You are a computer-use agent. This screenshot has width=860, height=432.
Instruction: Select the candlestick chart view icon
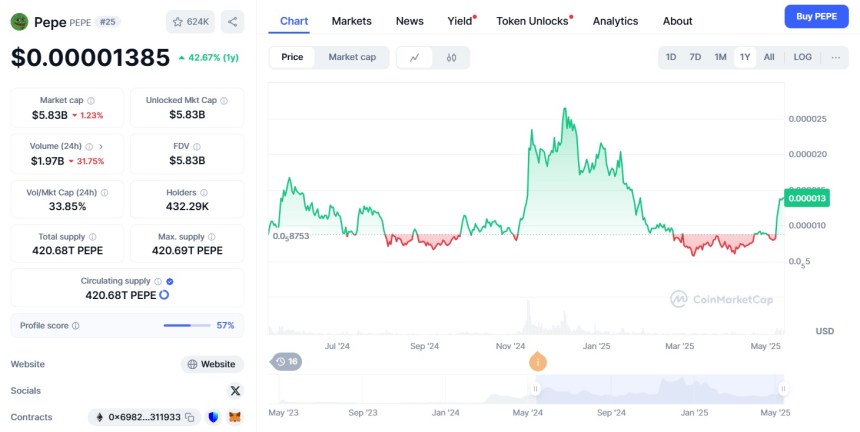click(451, 58)
